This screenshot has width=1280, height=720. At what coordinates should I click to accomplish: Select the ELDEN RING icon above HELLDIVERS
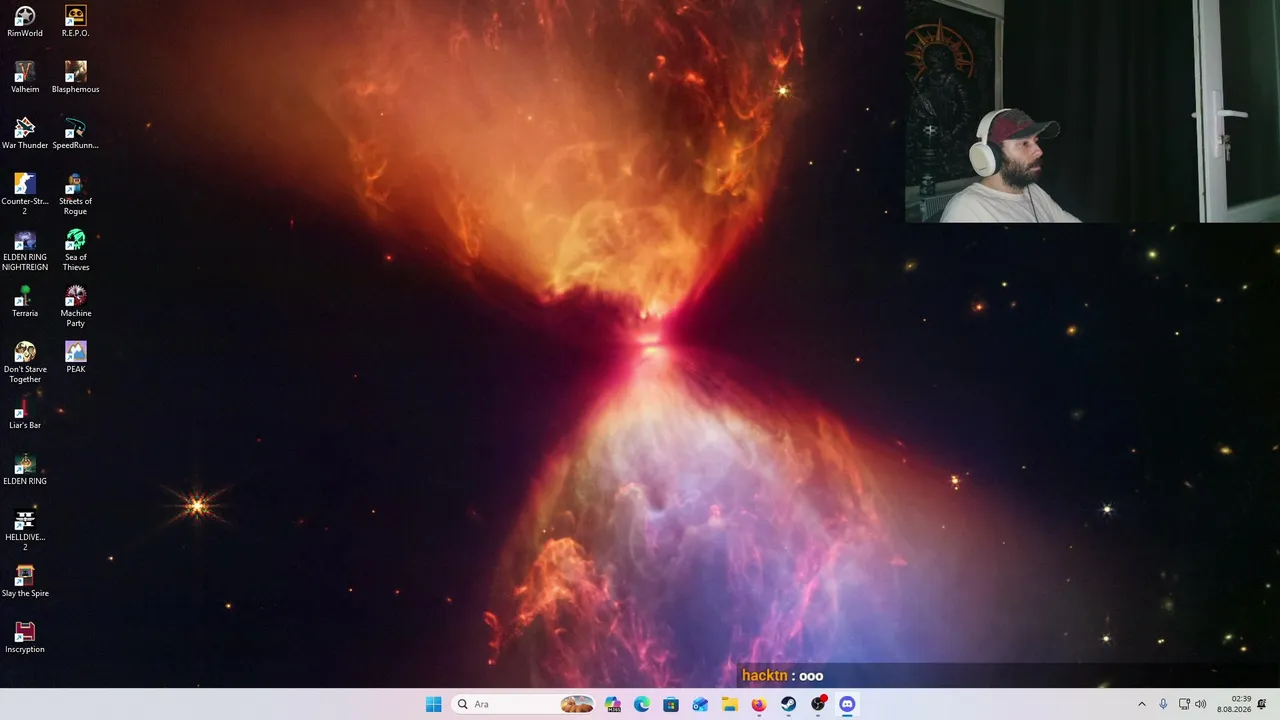tap(25, 470)
